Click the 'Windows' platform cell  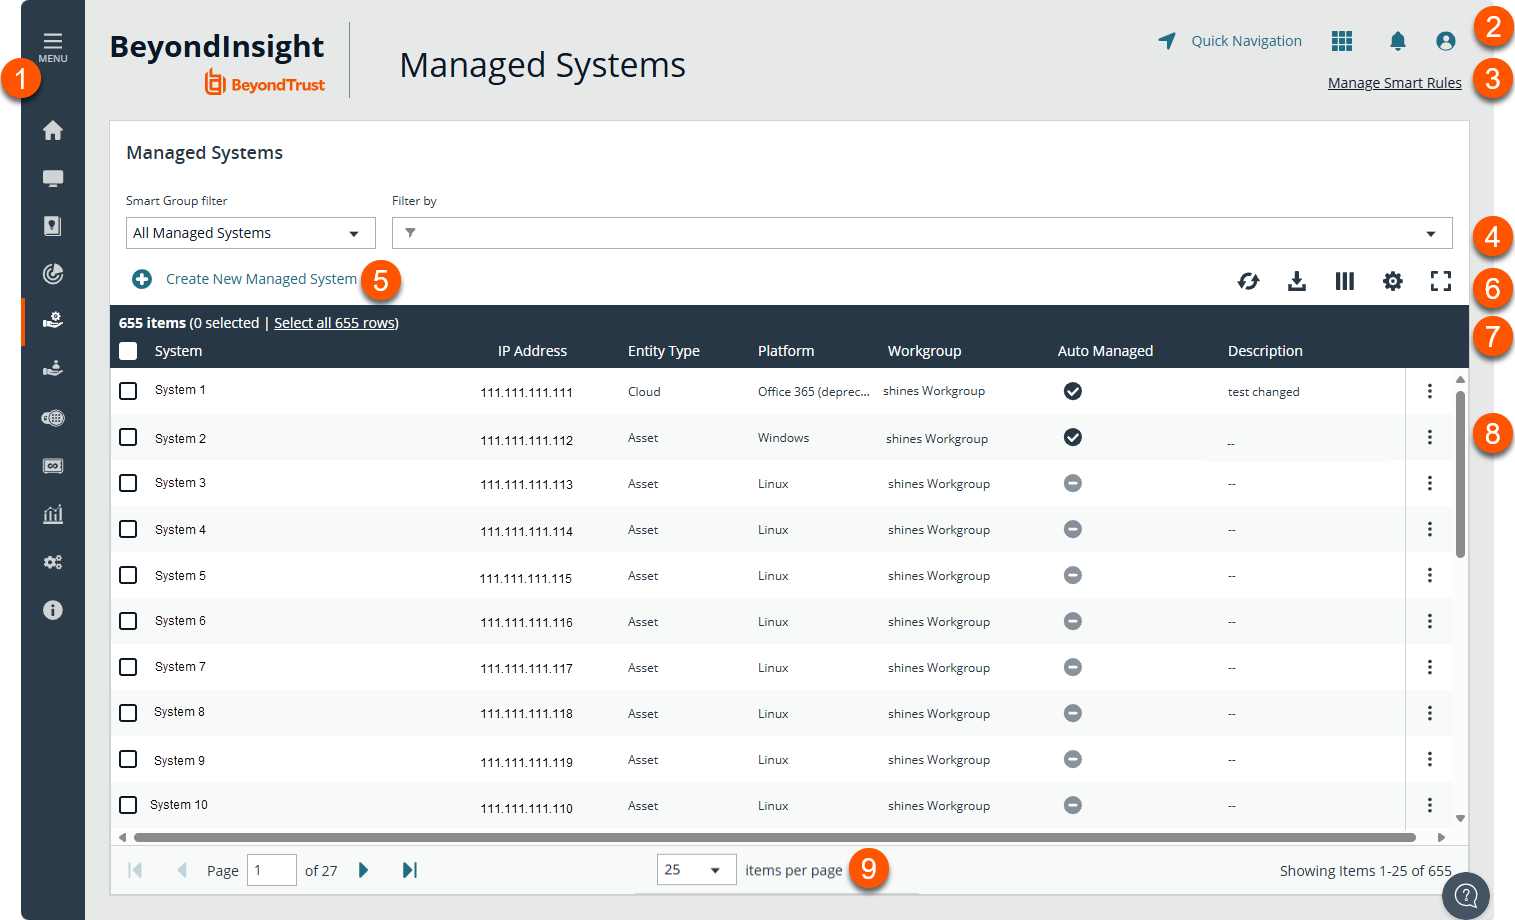(783, 438)
